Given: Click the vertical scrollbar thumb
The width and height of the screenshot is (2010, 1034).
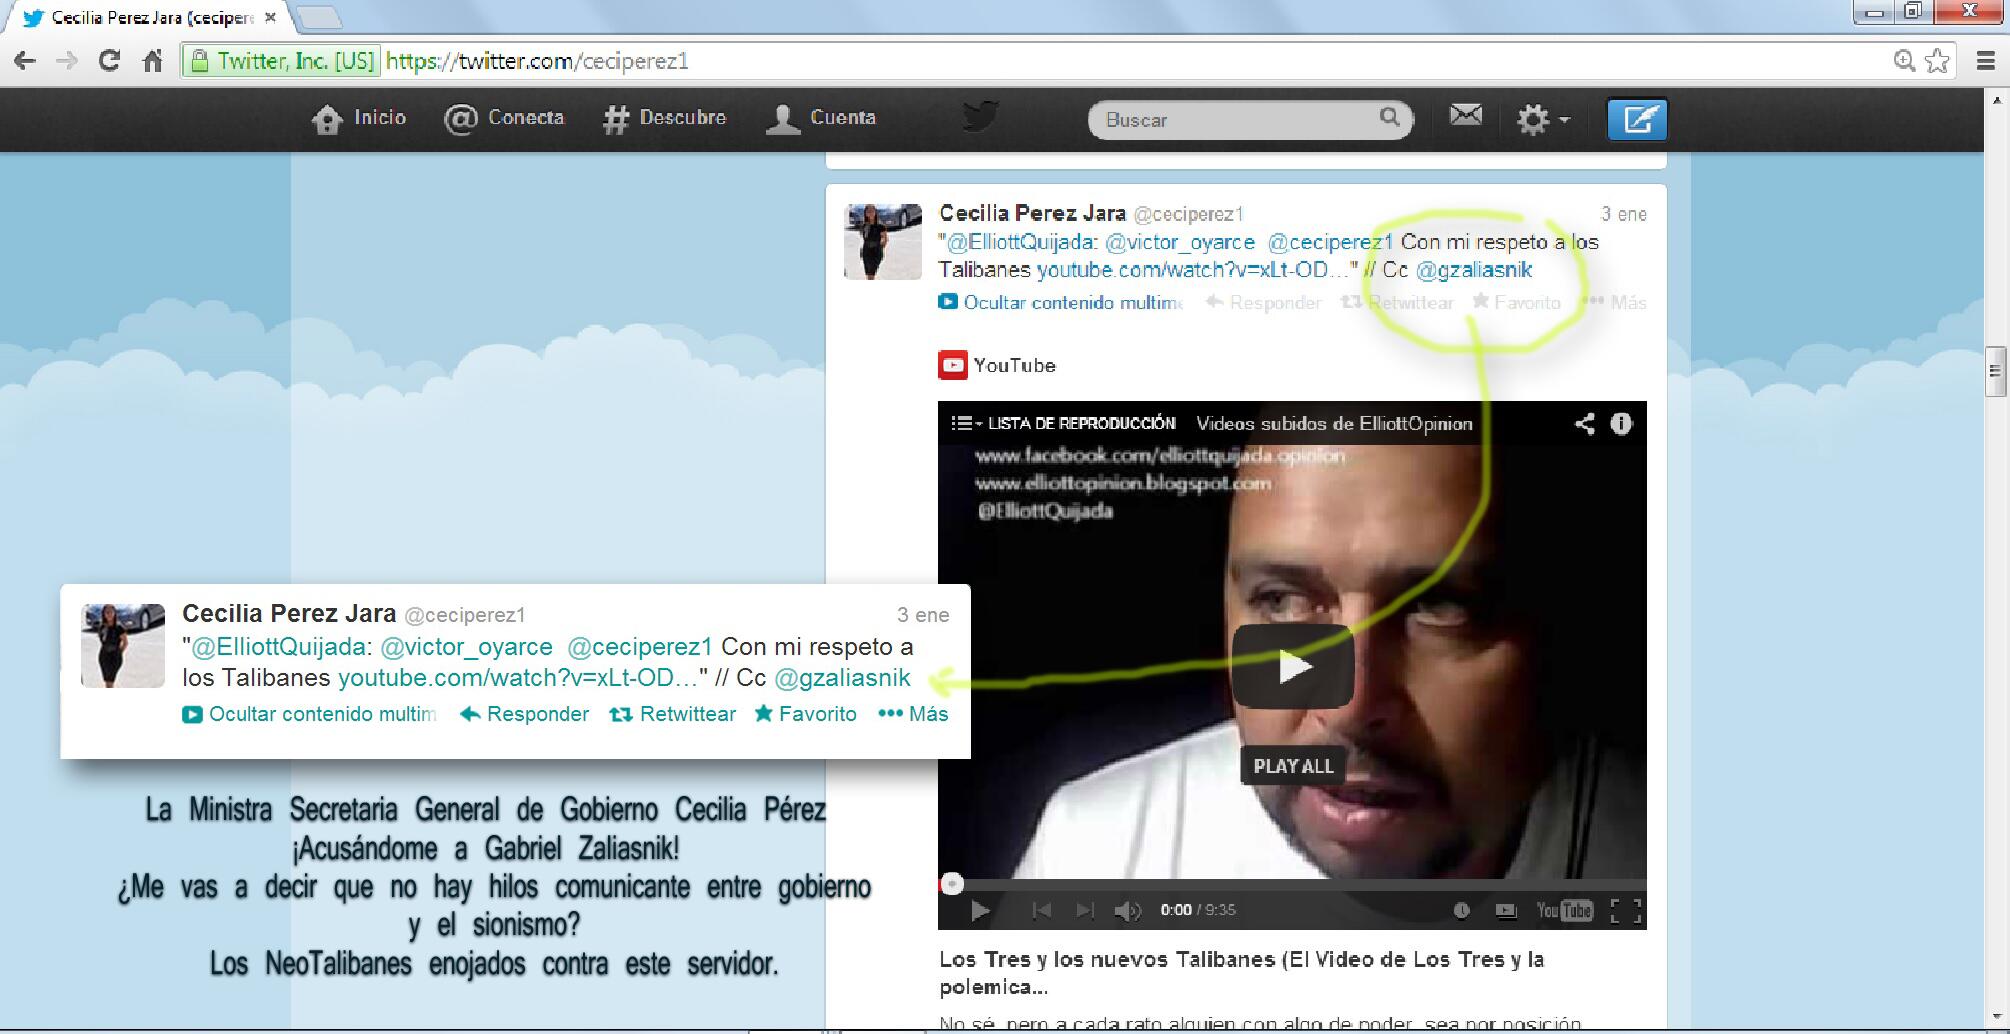Looking at the screenshot, I should point(1996,372).
